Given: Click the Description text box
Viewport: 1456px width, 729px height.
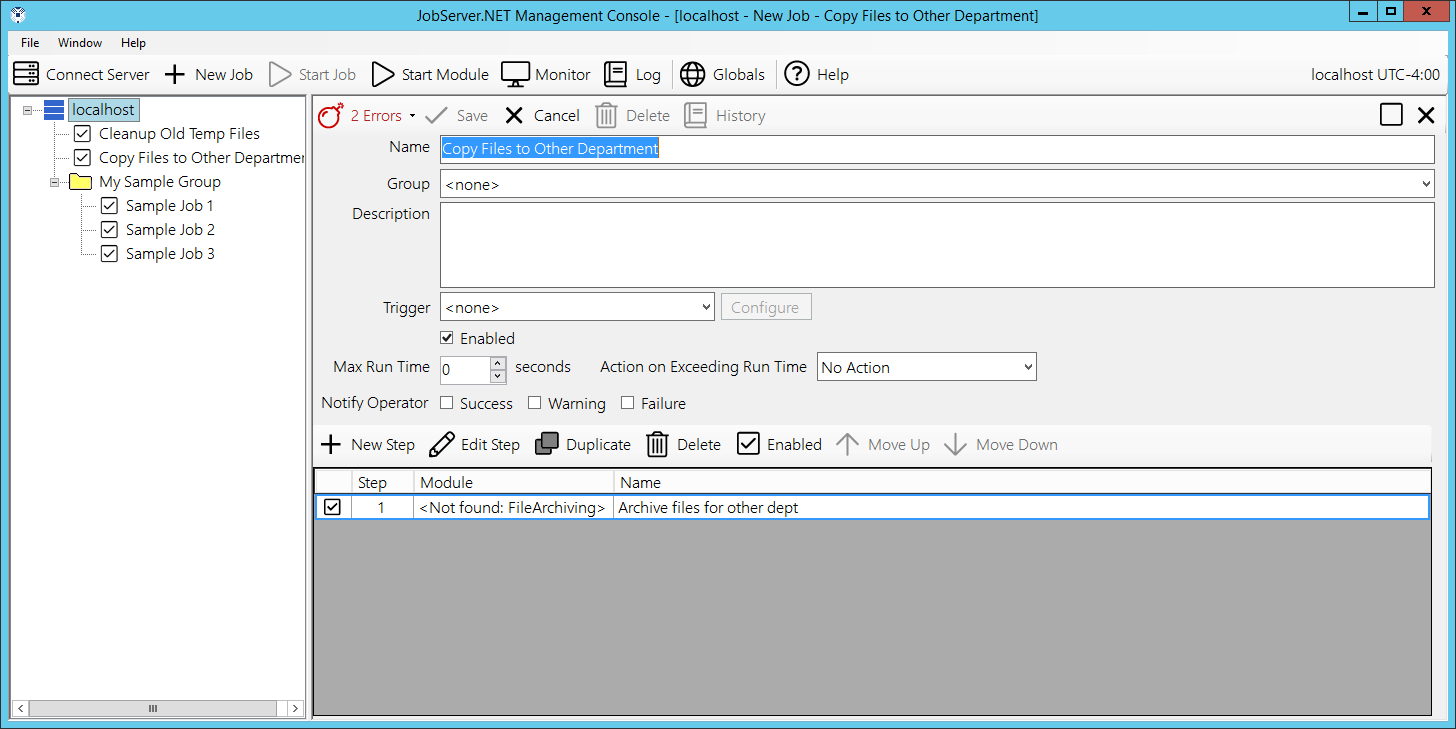Looking at the screenshot, I should (x=937, y=245).
